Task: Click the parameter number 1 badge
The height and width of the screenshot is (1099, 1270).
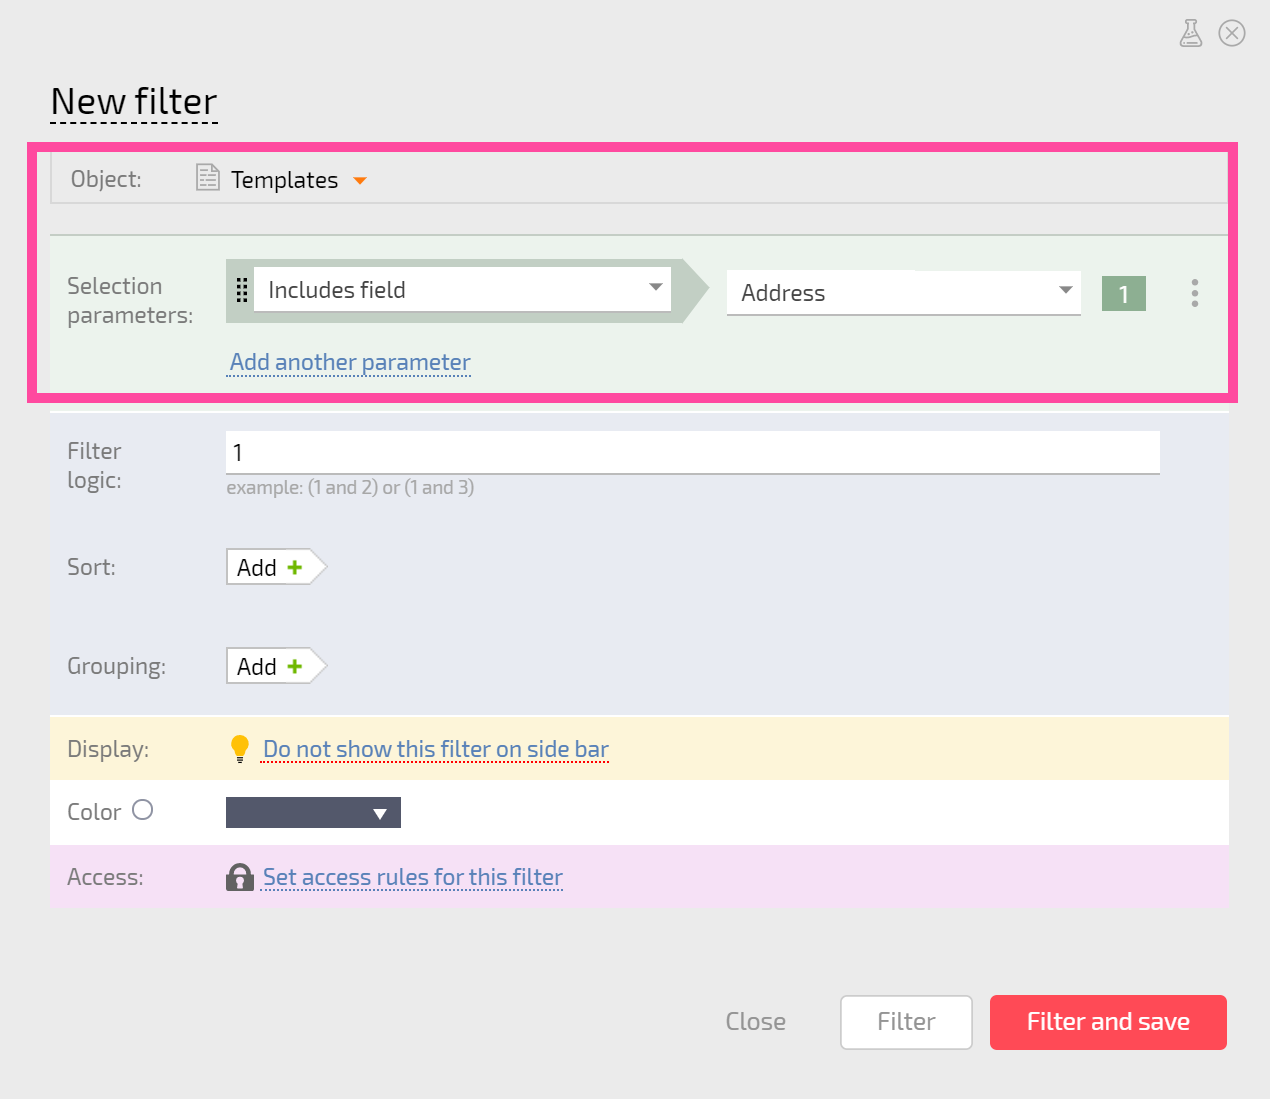Action: click(x=1124, y=293)
